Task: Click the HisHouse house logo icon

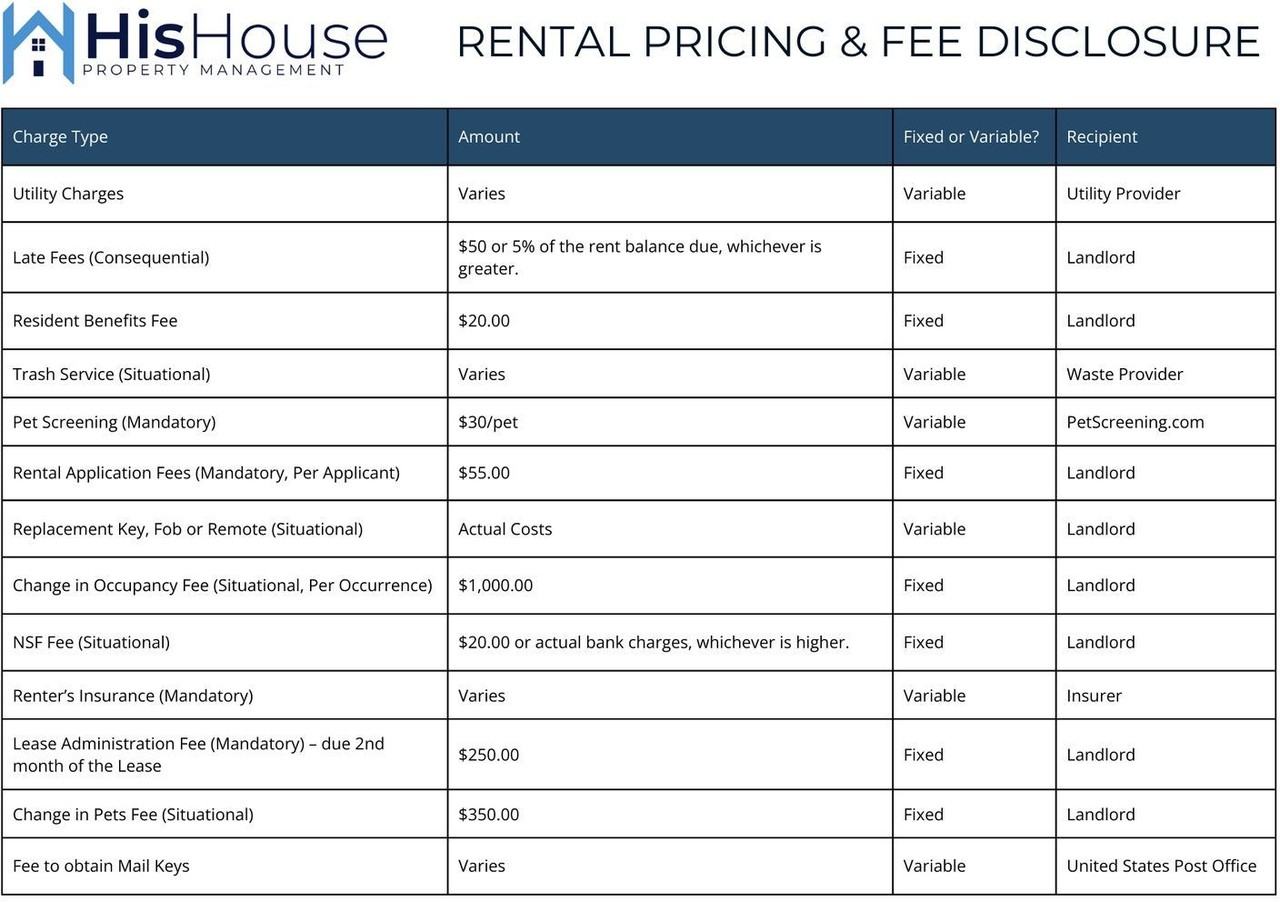Action: tap(39, 43)
